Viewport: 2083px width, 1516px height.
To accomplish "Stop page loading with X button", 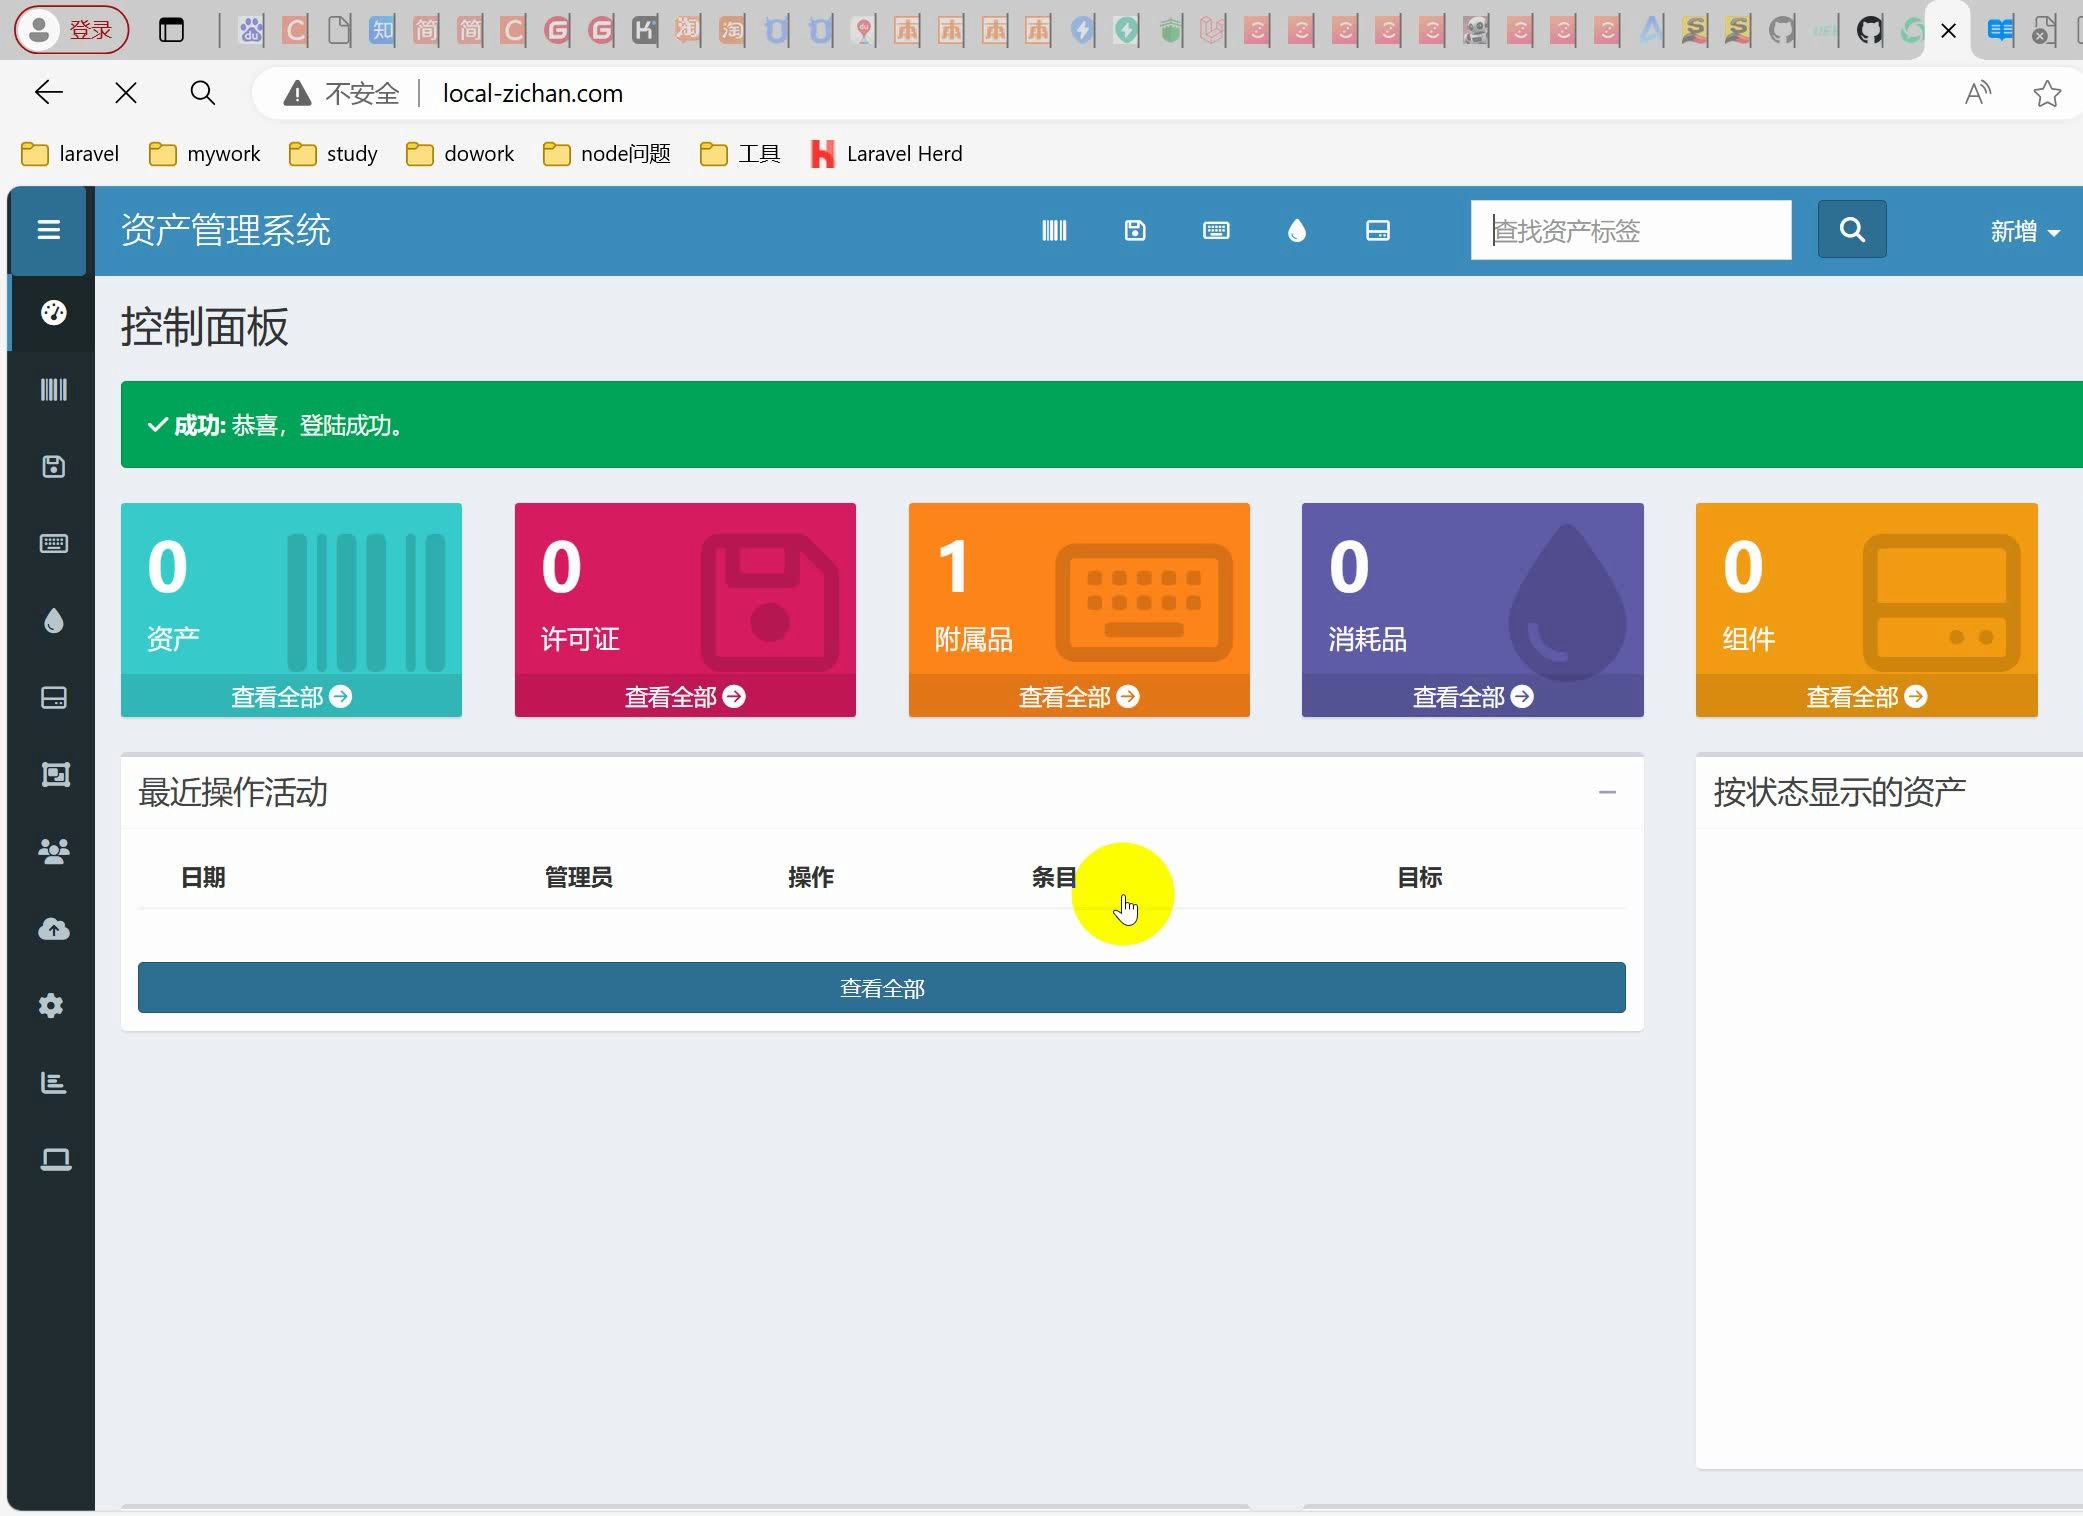I will point(126,93).
